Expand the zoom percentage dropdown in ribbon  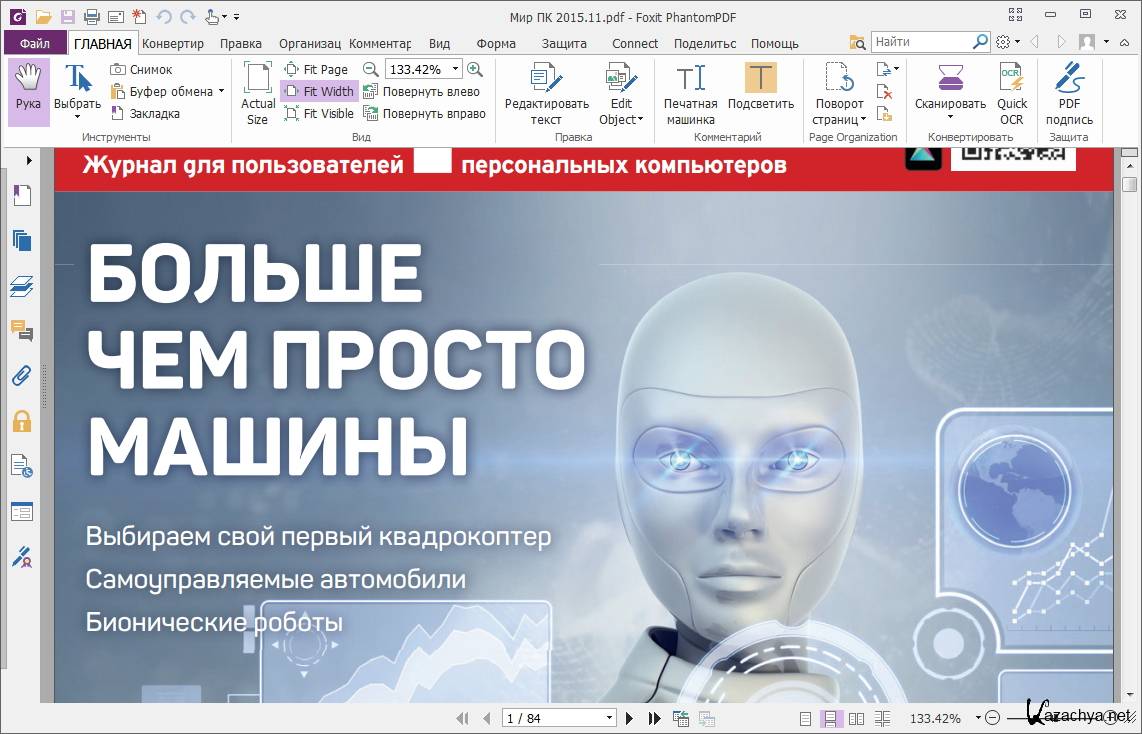(x=456, y=69)
